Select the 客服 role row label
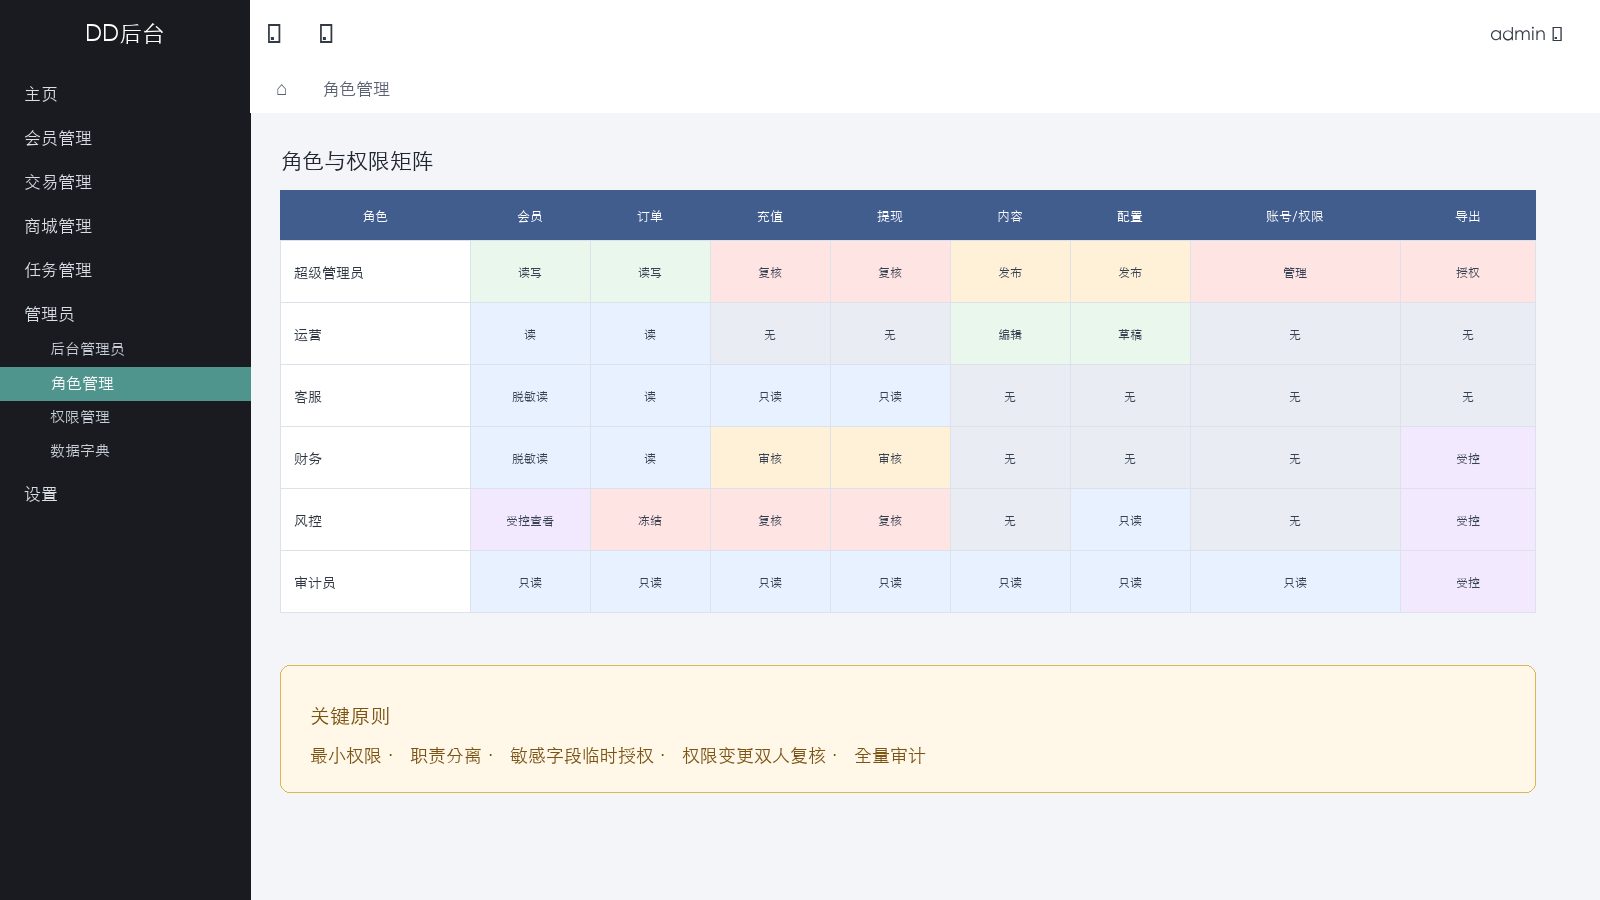 tap(375, 396)
